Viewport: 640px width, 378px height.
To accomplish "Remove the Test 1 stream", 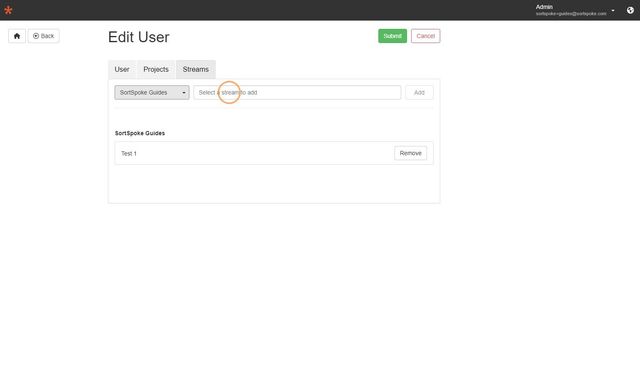I will pos(411,153).
